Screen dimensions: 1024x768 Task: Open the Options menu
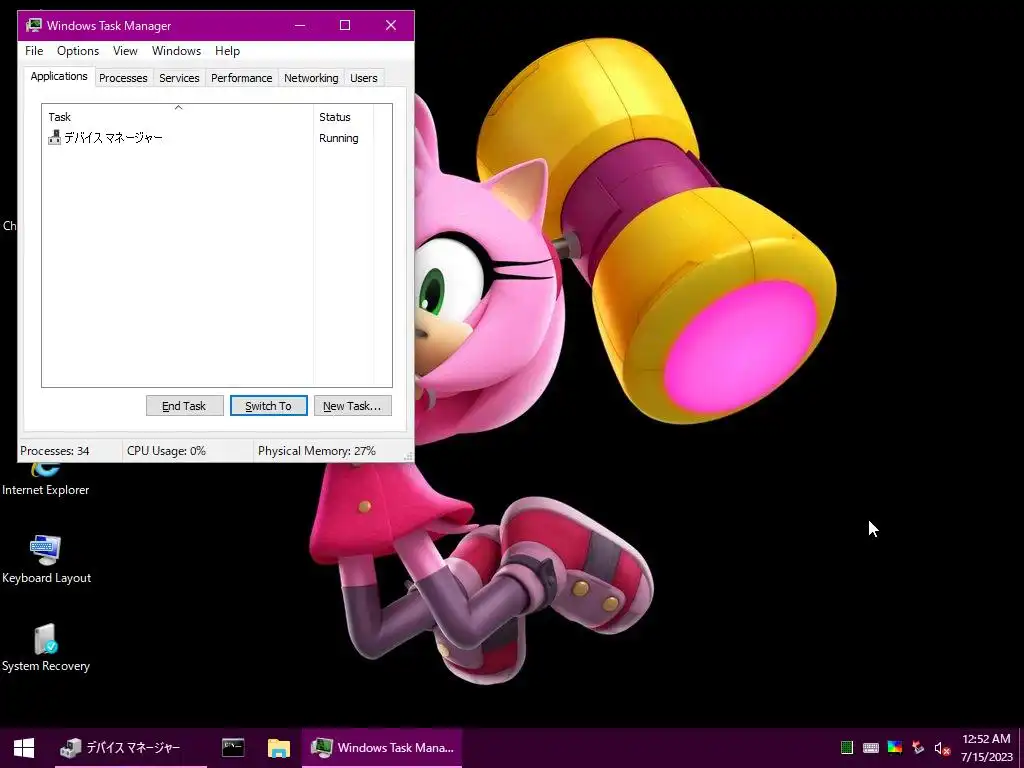pyautogui.click(x=78, y=51)
